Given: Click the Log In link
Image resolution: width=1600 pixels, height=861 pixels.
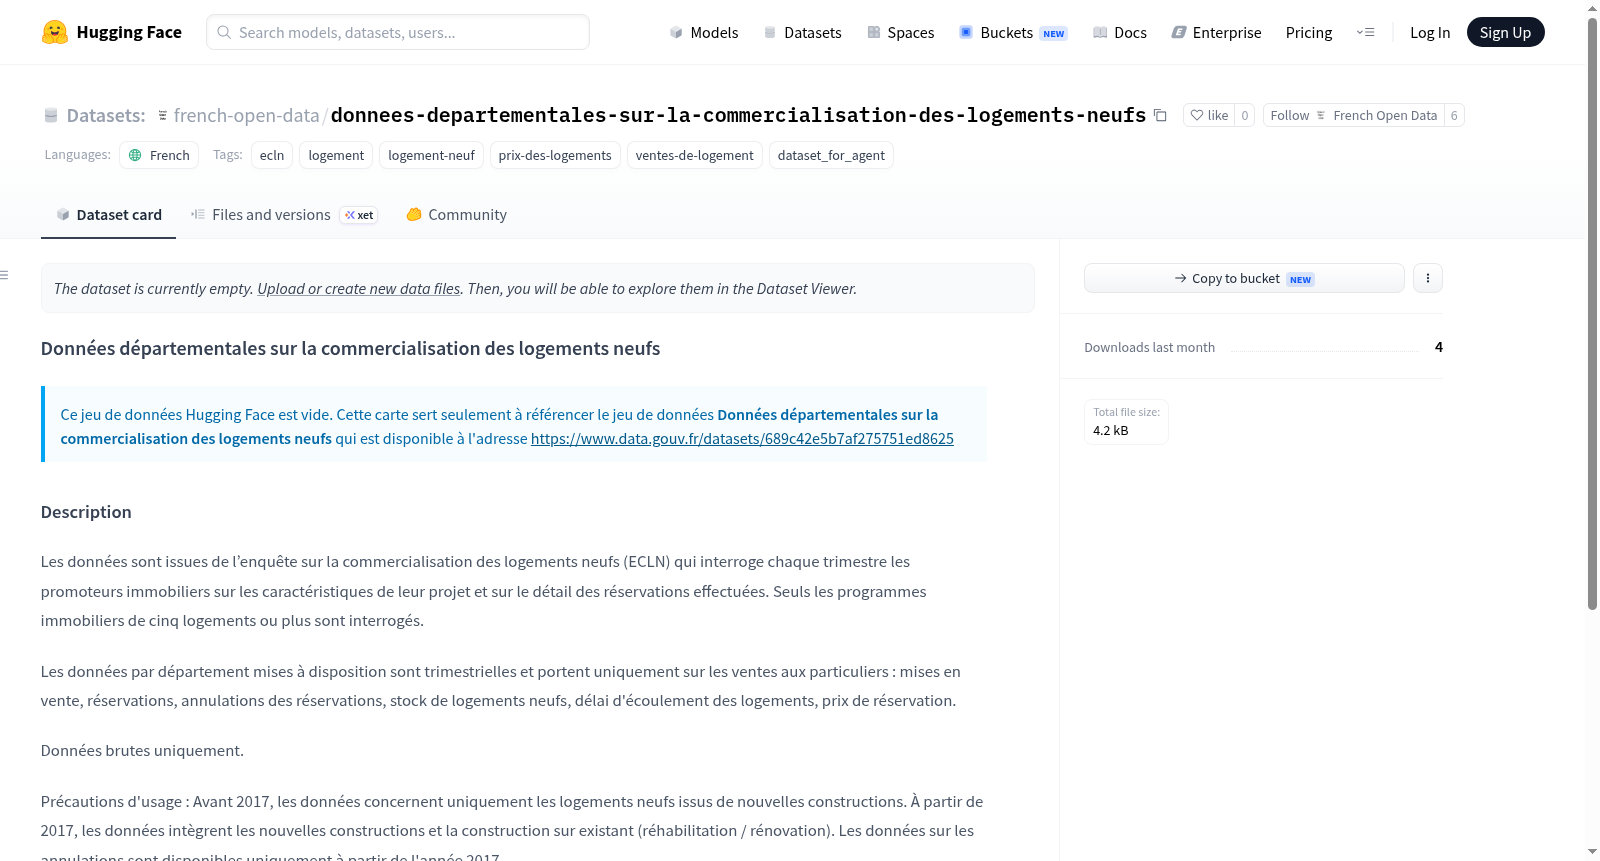Looking at the screenshot, I should point(1430,32).
